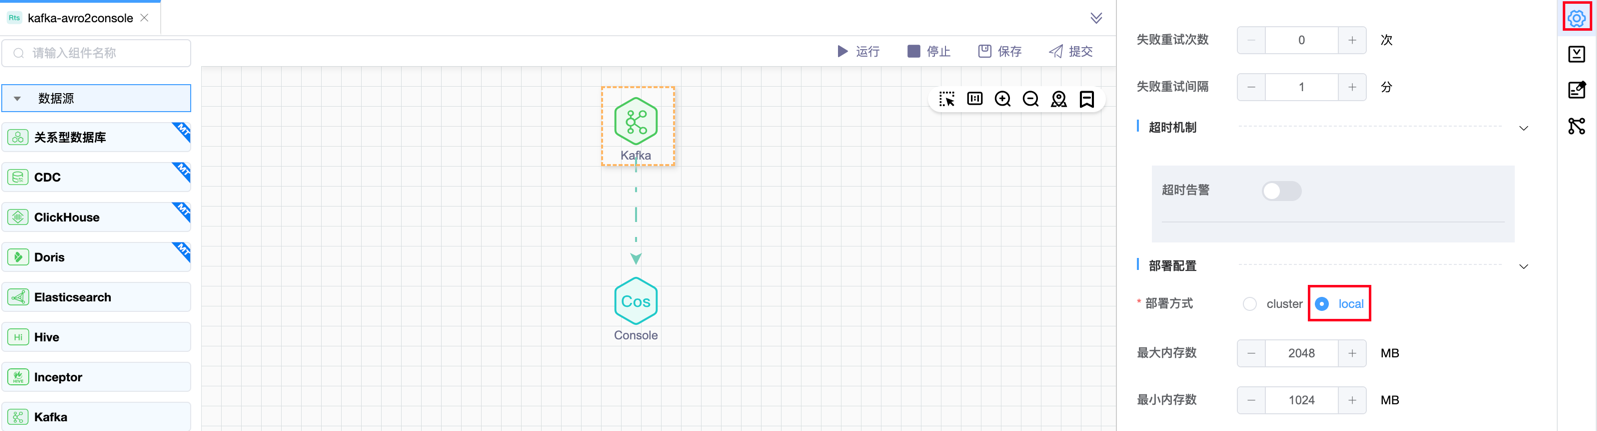The image size is (1597, 431).
Task: Click the locate position pin icon
Action: tap(1059, 99)
